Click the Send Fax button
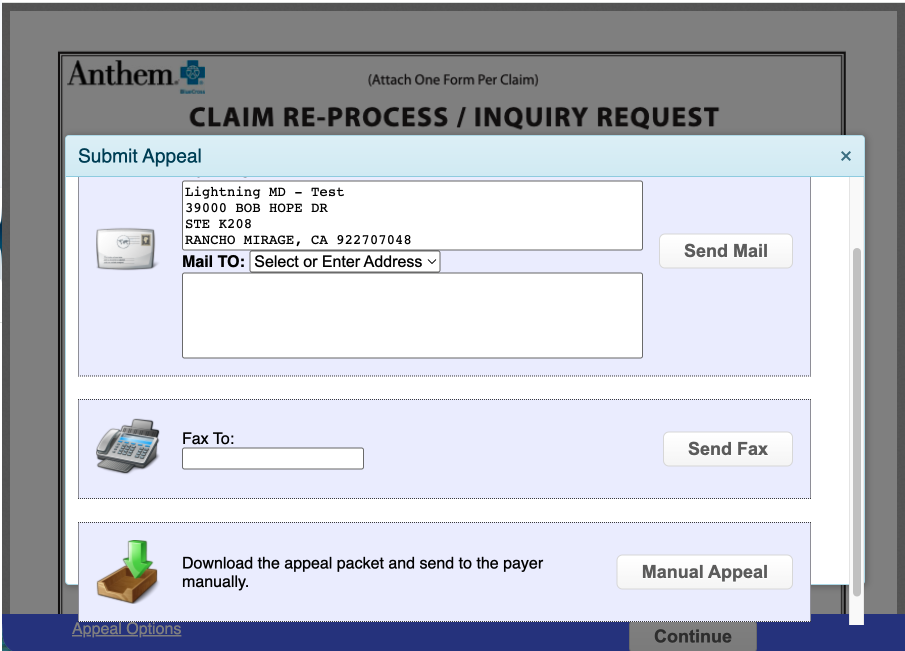Viewport: 905px width, 651px height. click(x=727, y=448)
